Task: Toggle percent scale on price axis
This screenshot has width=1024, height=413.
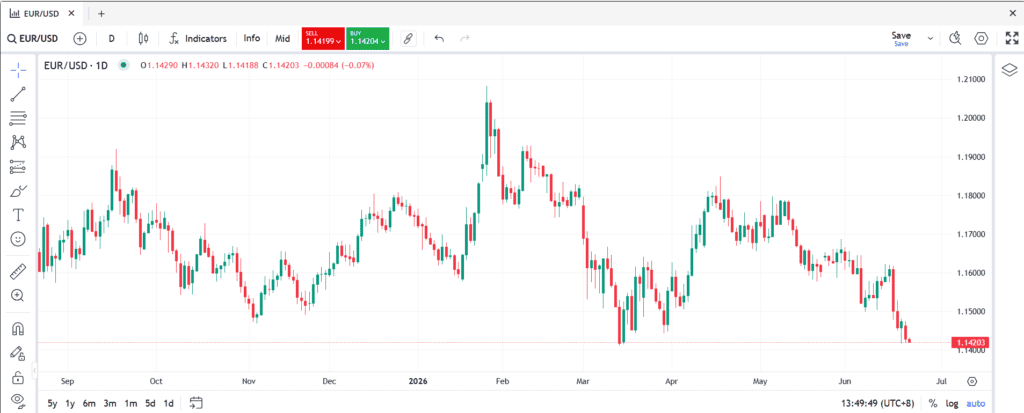Action: tap(933, 404)
